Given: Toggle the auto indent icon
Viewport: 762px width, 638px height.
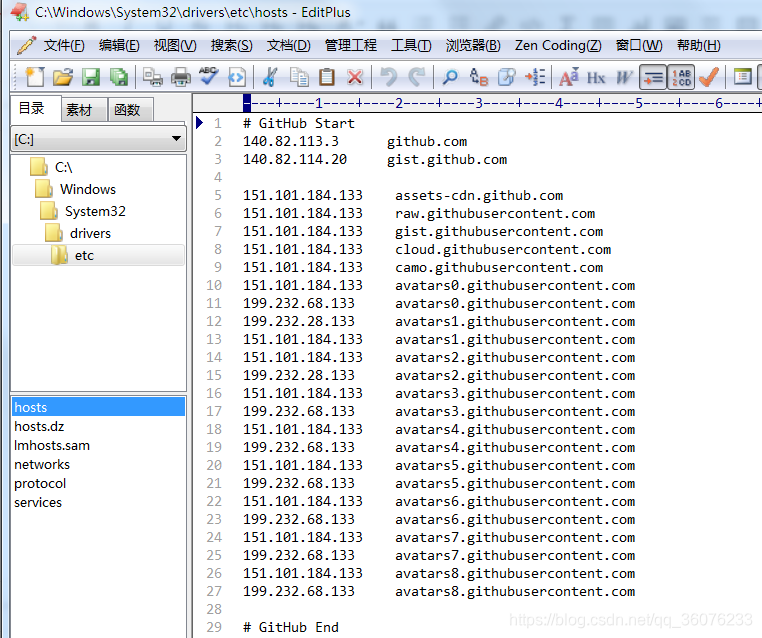Looking at the screenshot, I should pos(653,77).
